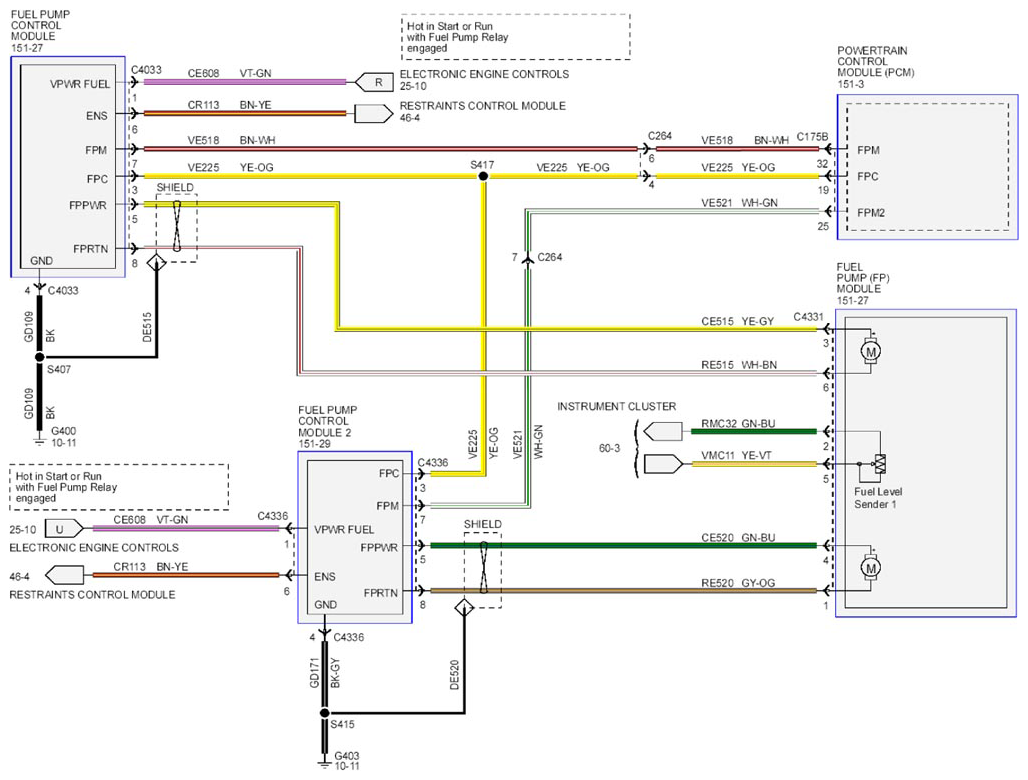The width and height of the screenshot is (1028, 780).
Task: Click the Fuel Level Sender 1 resistor symbol
Action: (x=879, y=464)
